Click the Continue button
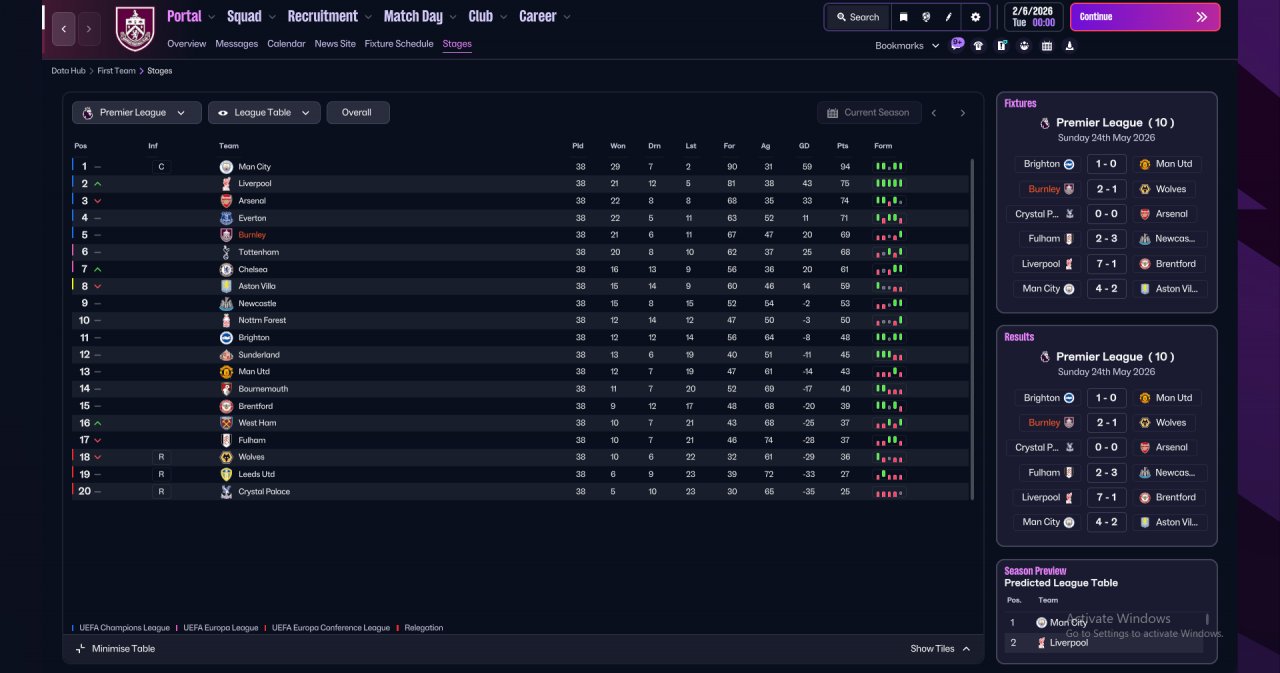 click(x=1145, y=17)
